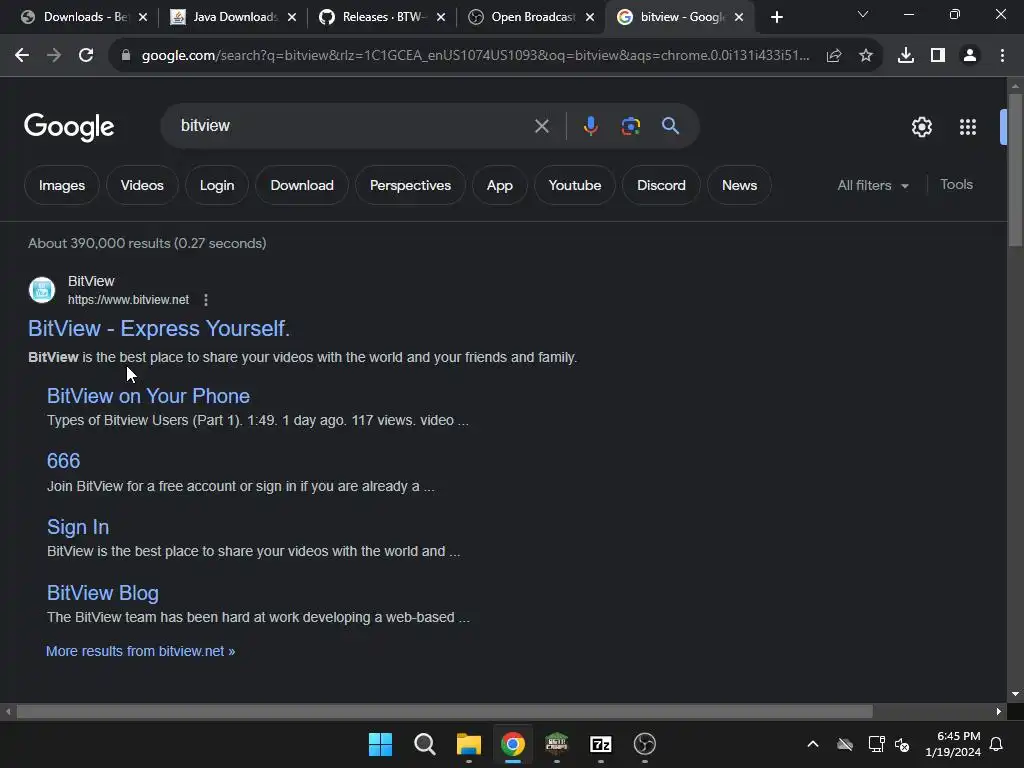Open BitView on Your Phone link
This screenshot has height=768, width=1024.
coord(148,396)
